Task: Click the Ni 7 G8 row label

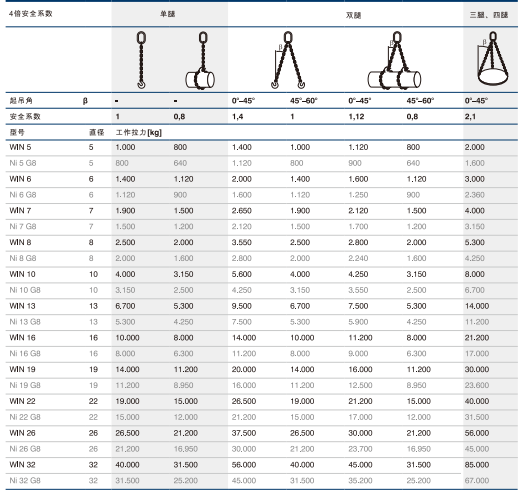Action: pyautogui.click(x=23, y=226)
